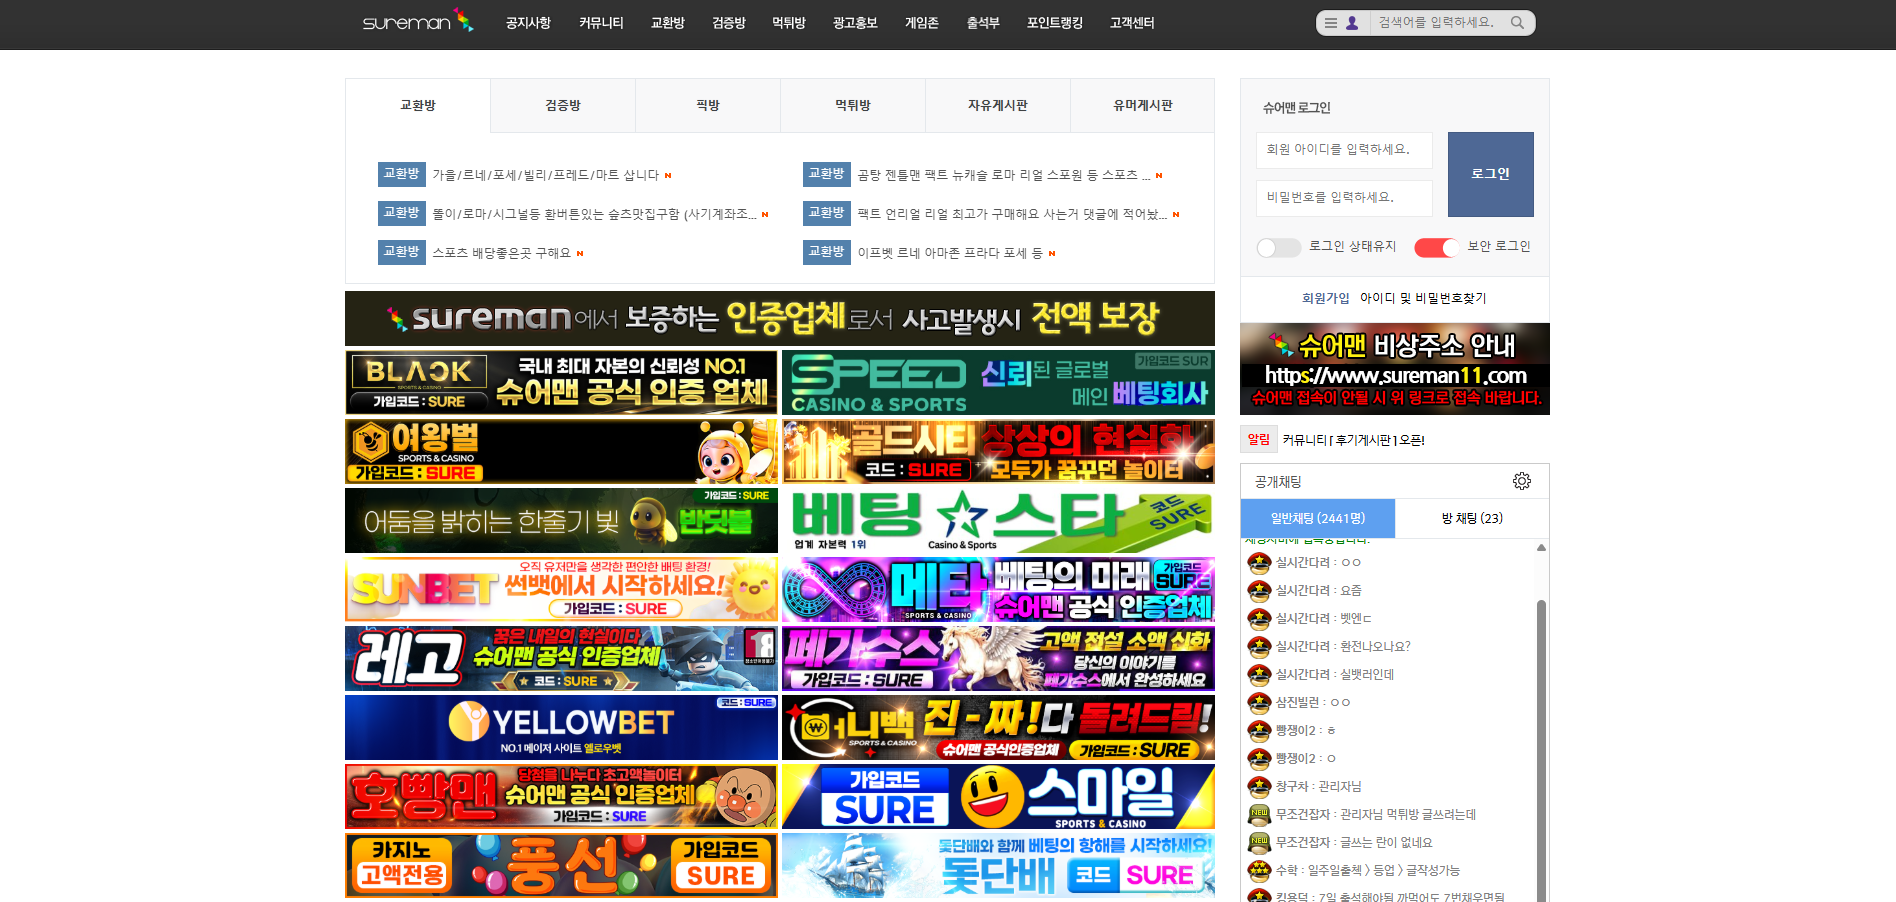The height and width of the screenshot is (902, 1896).
Task: Select the 방 채팅 (23) tab
Action: click(1471, 518)
